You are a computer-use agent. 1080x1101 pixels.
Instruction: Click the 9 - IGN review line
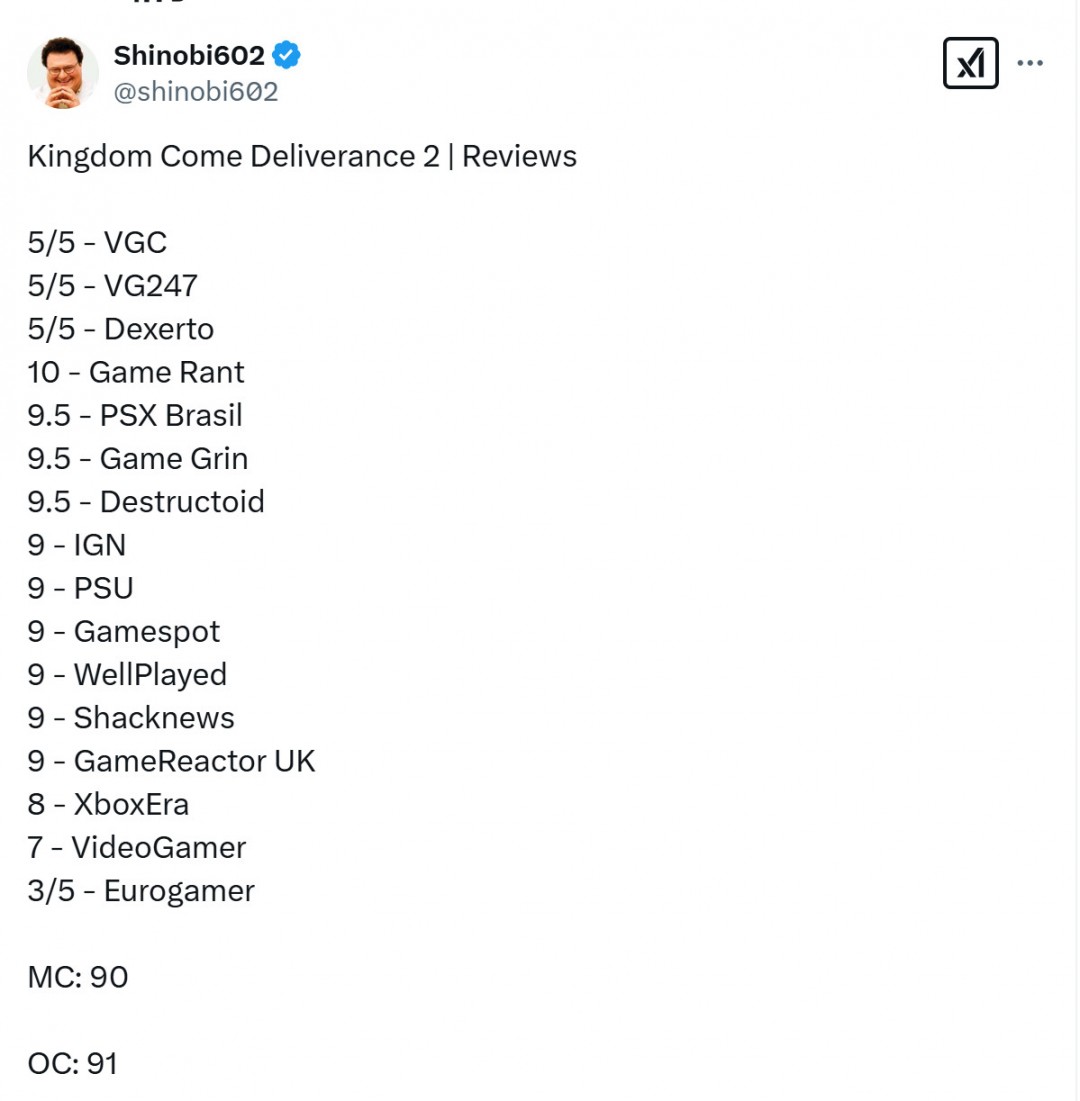tap(77, 545)
